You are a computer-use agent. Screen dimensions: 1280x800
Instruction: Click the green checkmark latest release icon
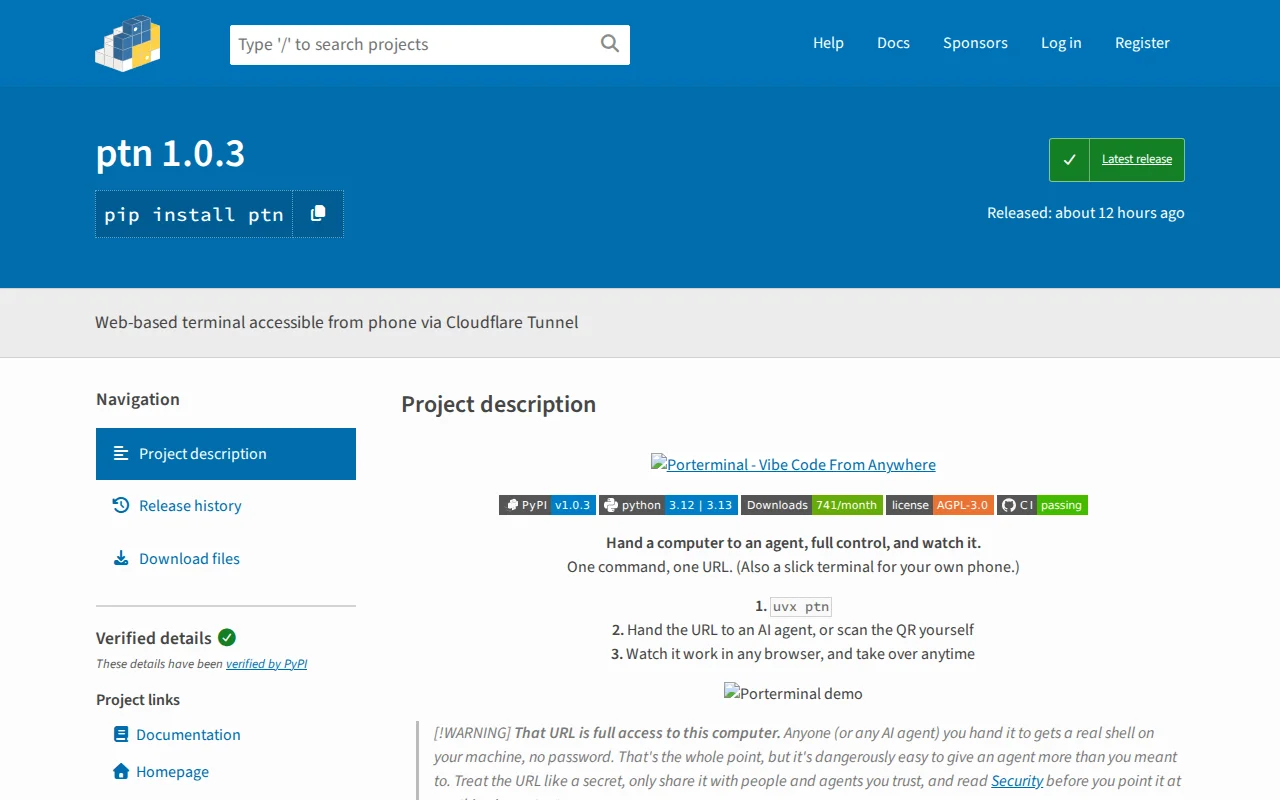click(x=1069, y=160)
